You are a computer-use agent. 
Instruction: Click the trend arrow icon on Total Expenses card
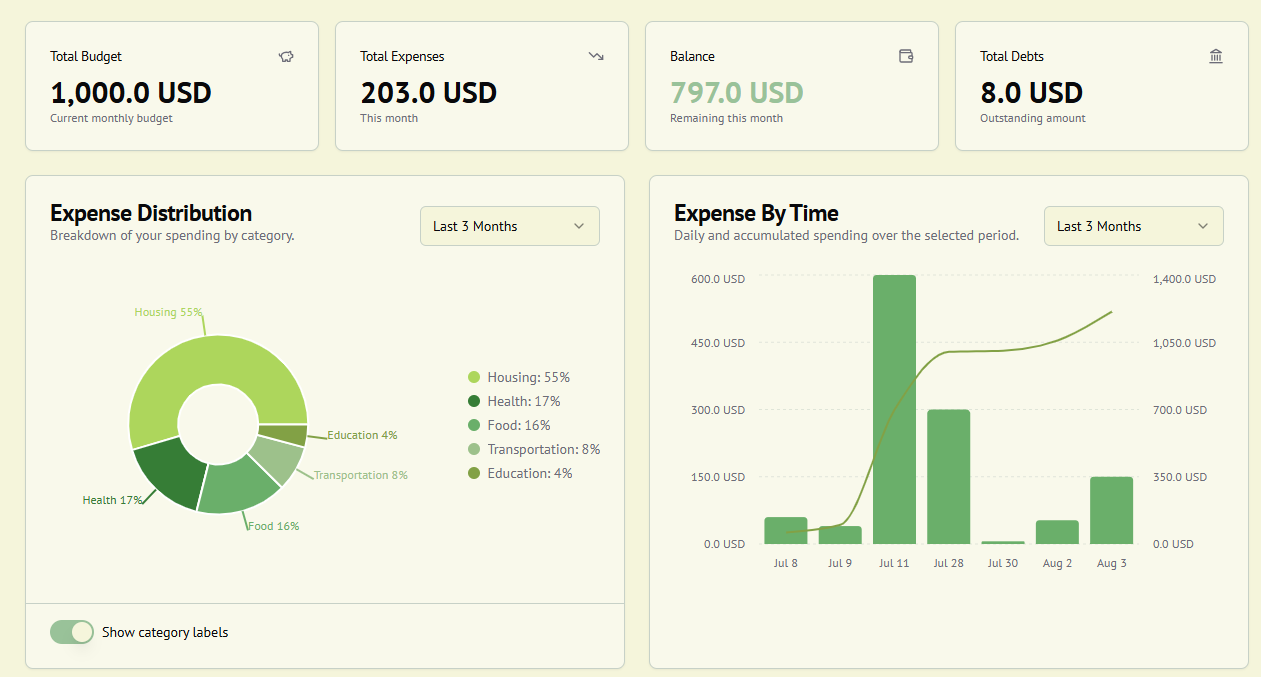(596, 56)
